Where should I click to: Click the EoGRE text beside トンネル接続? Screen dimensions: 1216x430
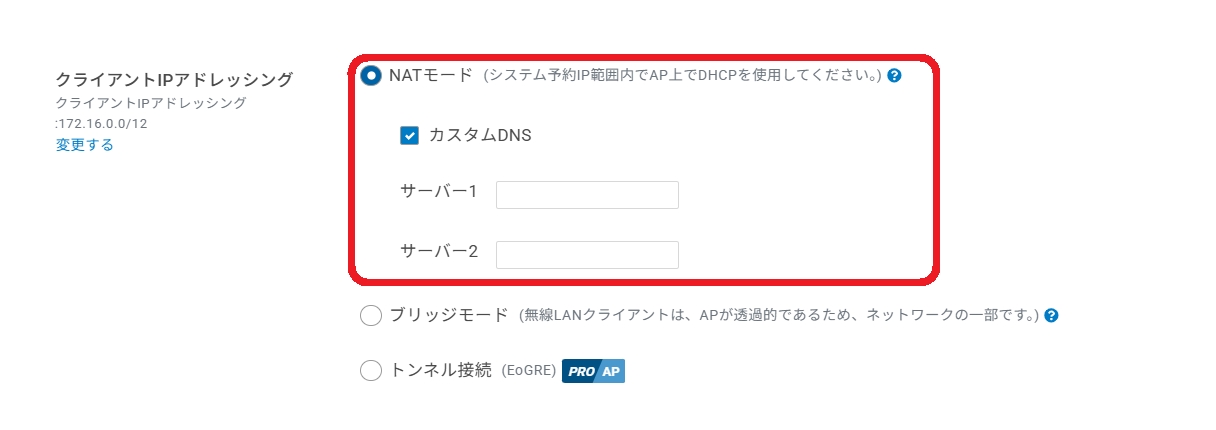(x=529, y=371)
